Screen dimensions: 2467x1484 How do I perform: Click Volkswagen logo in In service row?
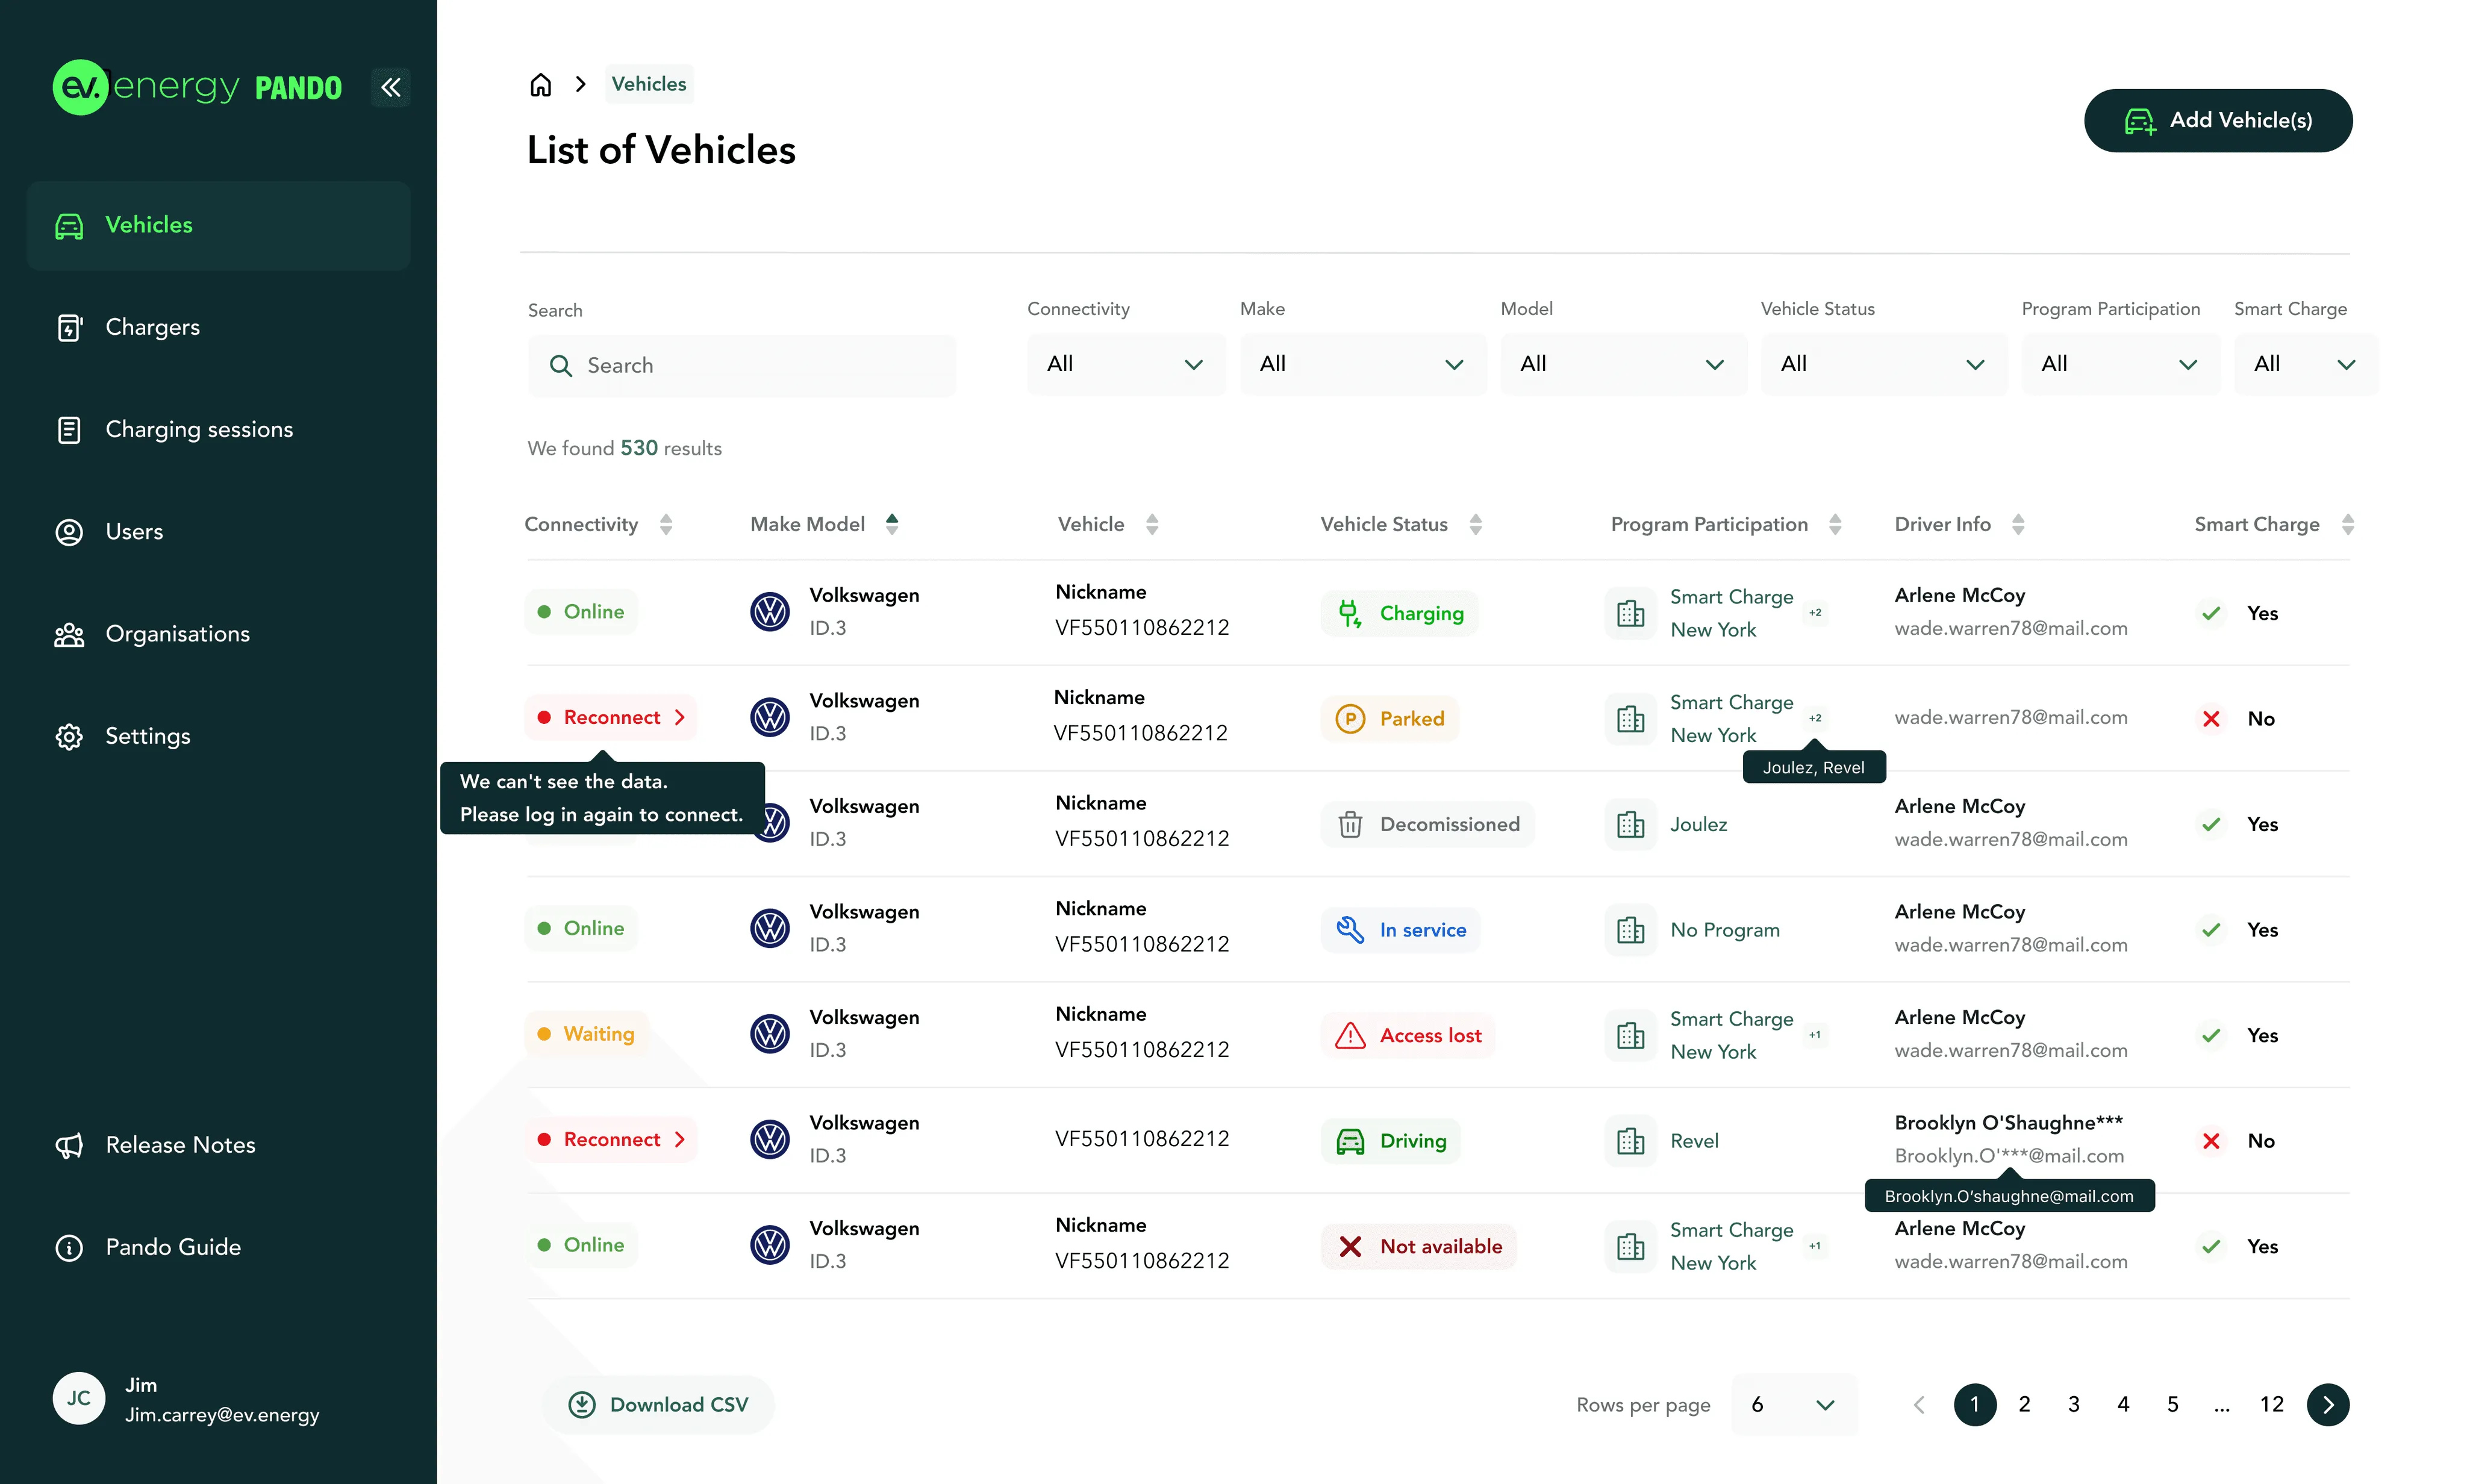coord(770,928)
